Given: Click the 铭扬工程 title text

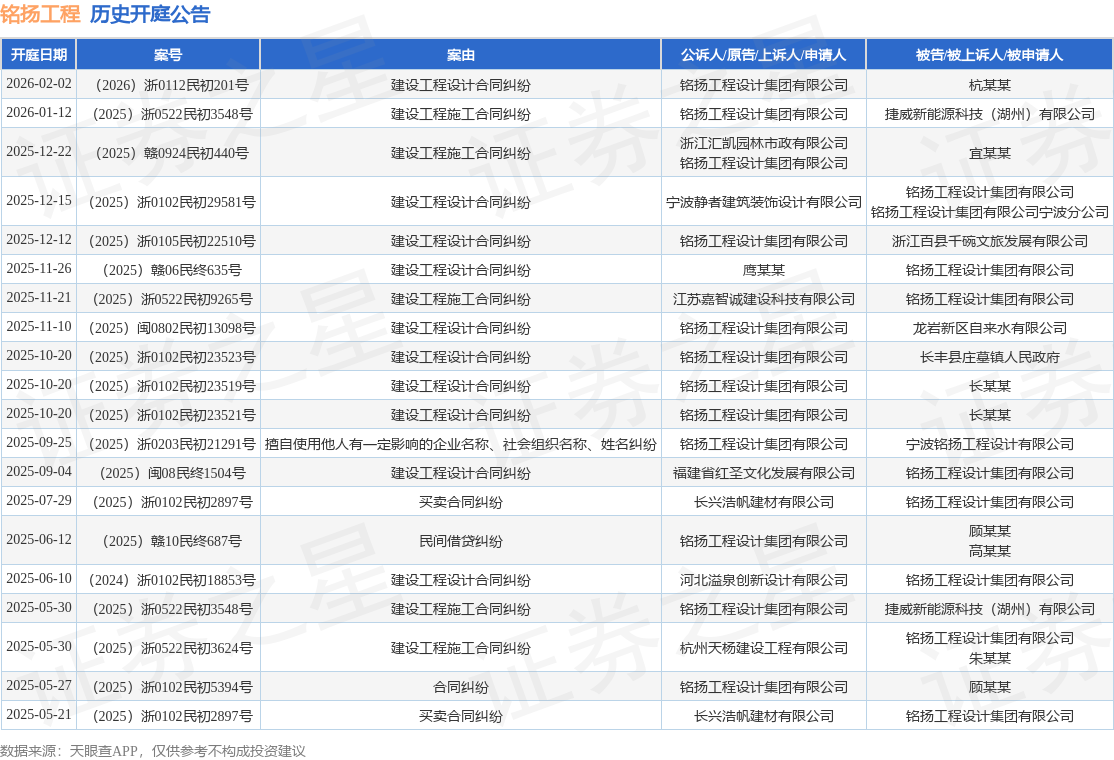Looking at the screenshot, I should (40, 14).
